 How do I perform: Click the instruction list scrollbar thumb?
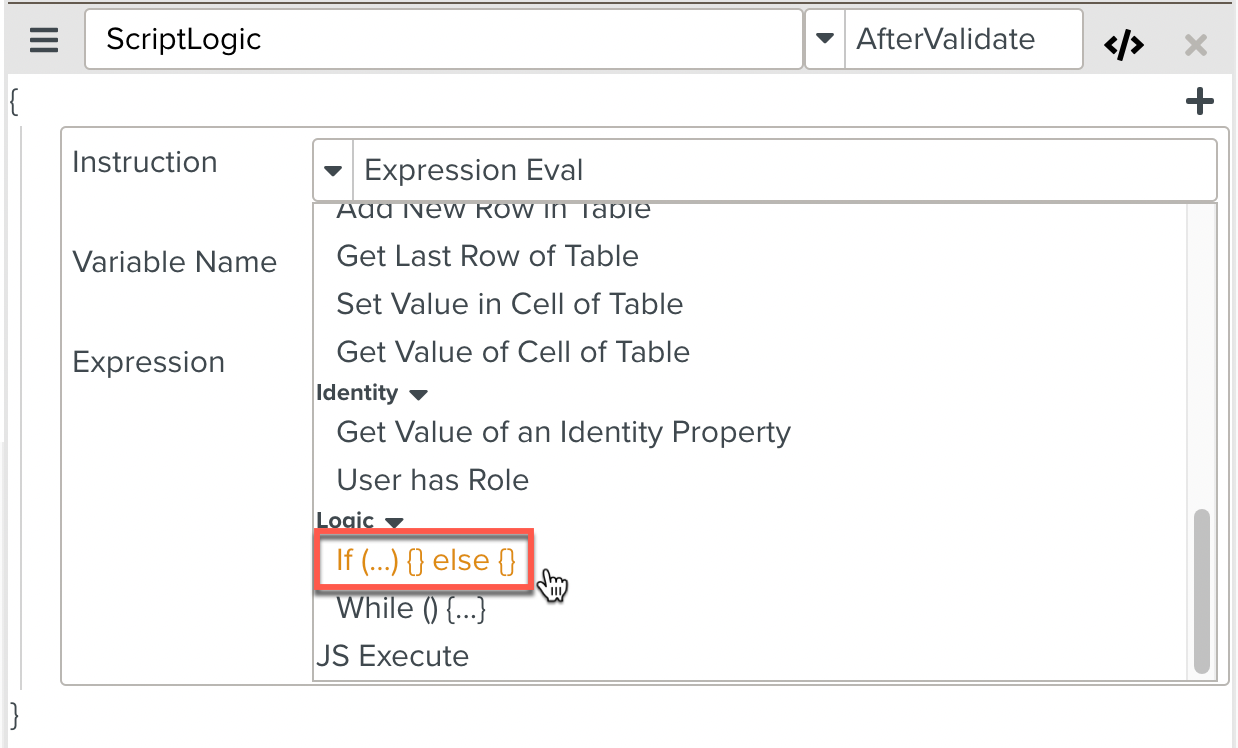point(1201,590)
